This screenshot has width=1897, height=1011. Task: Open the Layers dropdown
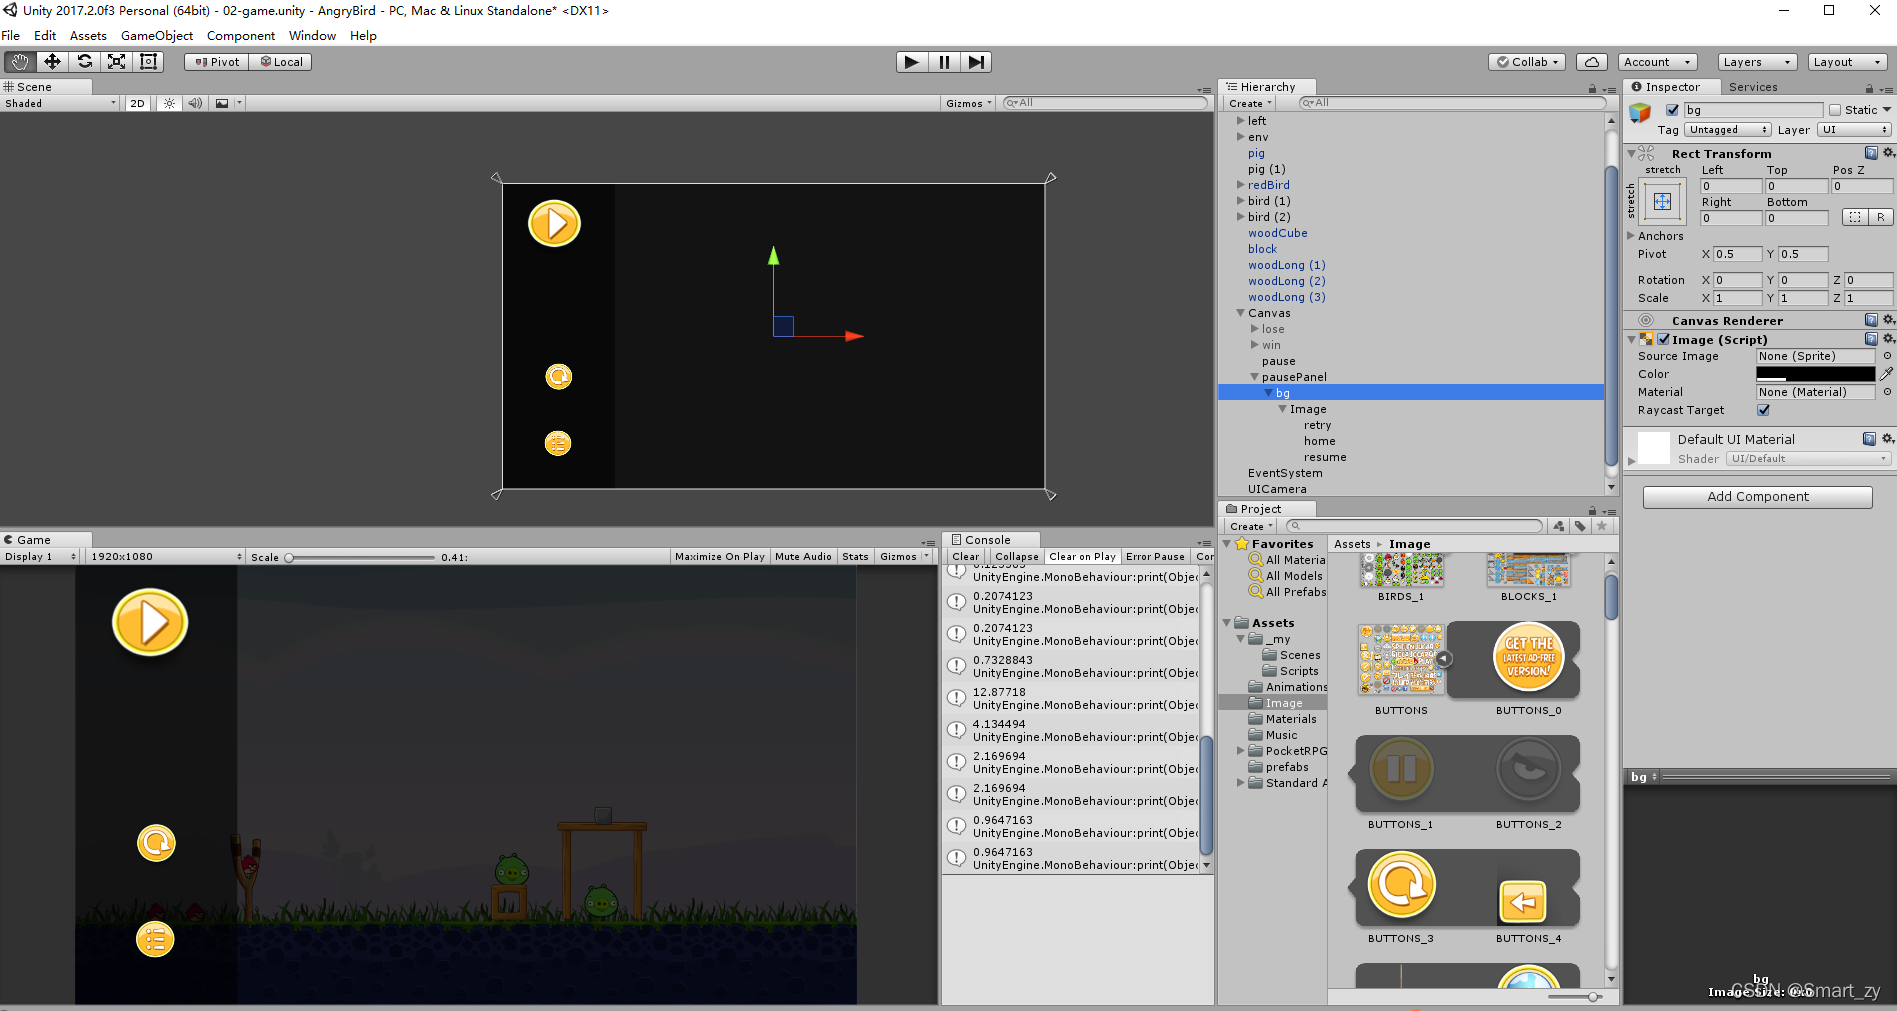(1757, 62)
